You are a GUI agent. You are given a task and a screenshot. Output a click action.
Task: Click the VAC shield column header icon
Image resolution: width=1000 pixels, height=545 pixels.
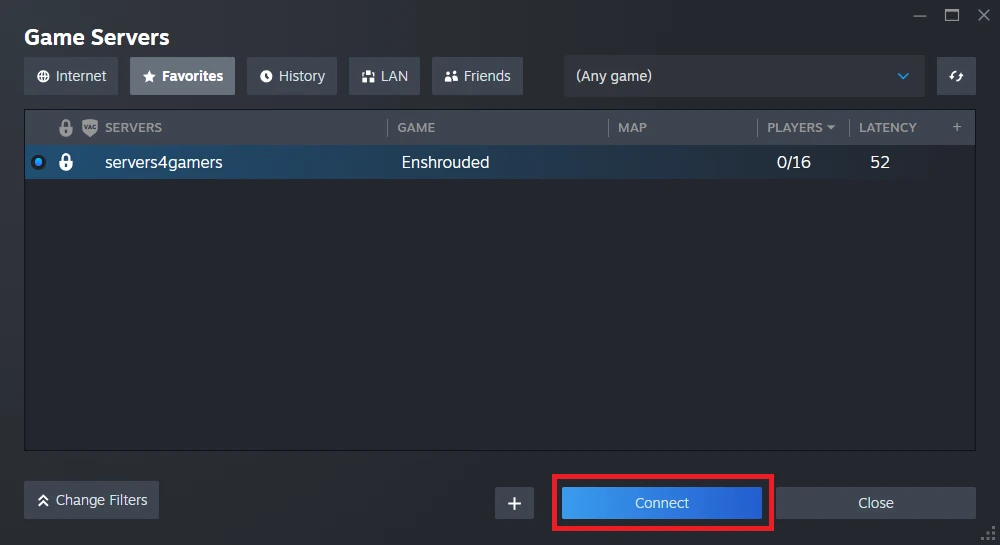[x=90, y=127]
